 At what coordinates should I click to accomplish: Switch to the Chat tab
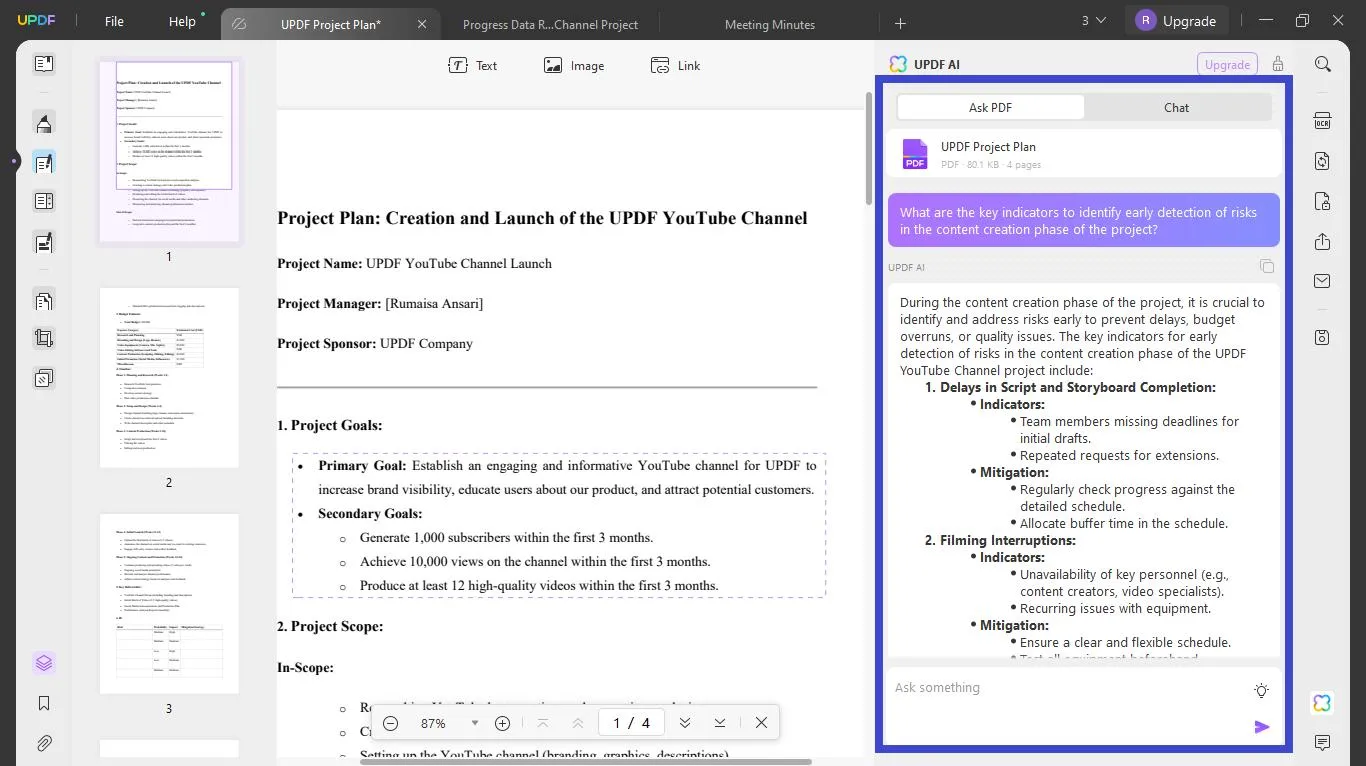[1176, 108]
